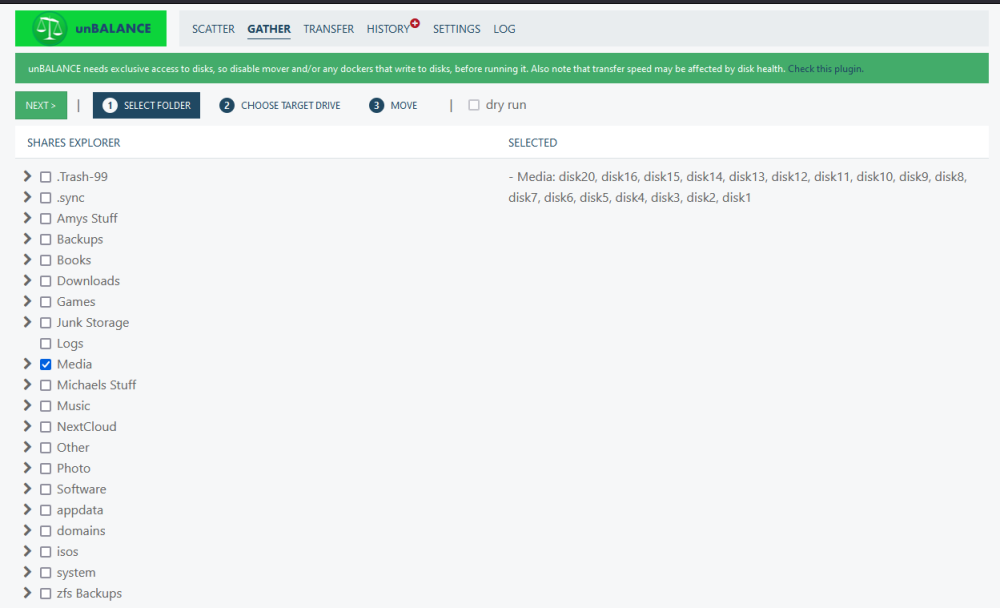Select the Games checkbox
This screenshot has height=608, width=1000.
point(45,302)
